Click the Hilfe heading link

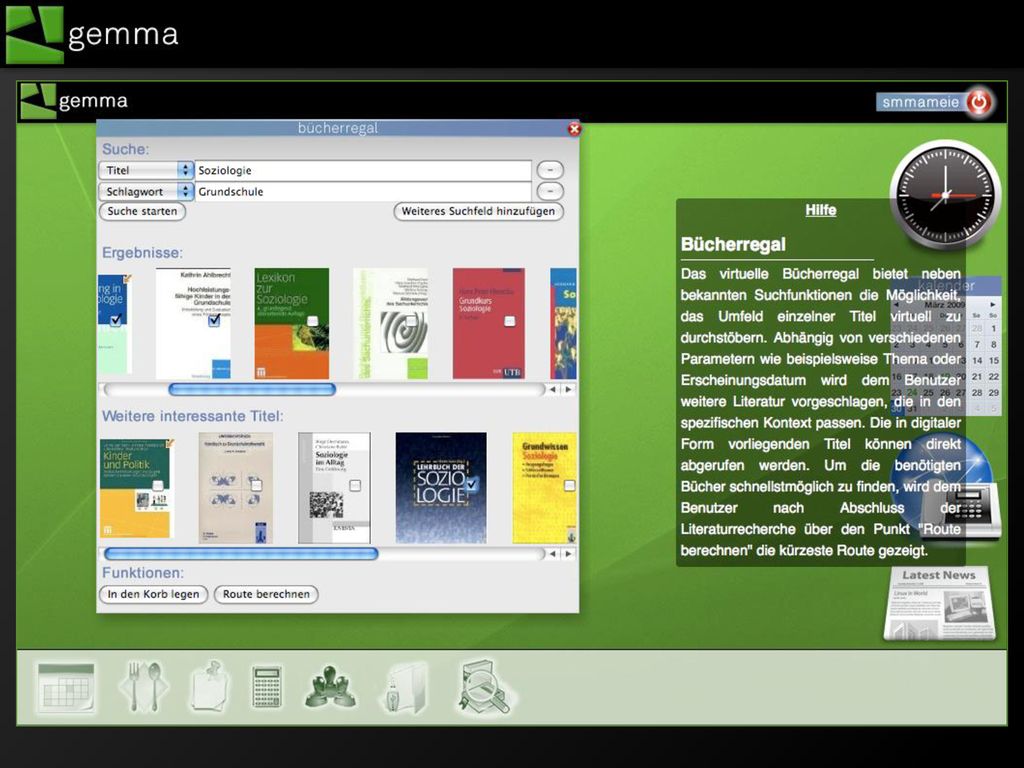[x=821, y=210]
